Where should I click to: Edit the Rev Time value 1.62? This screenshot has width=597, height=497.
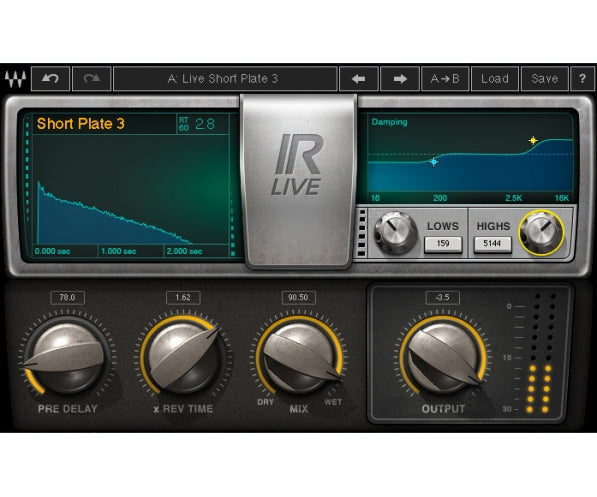point(183,297)
